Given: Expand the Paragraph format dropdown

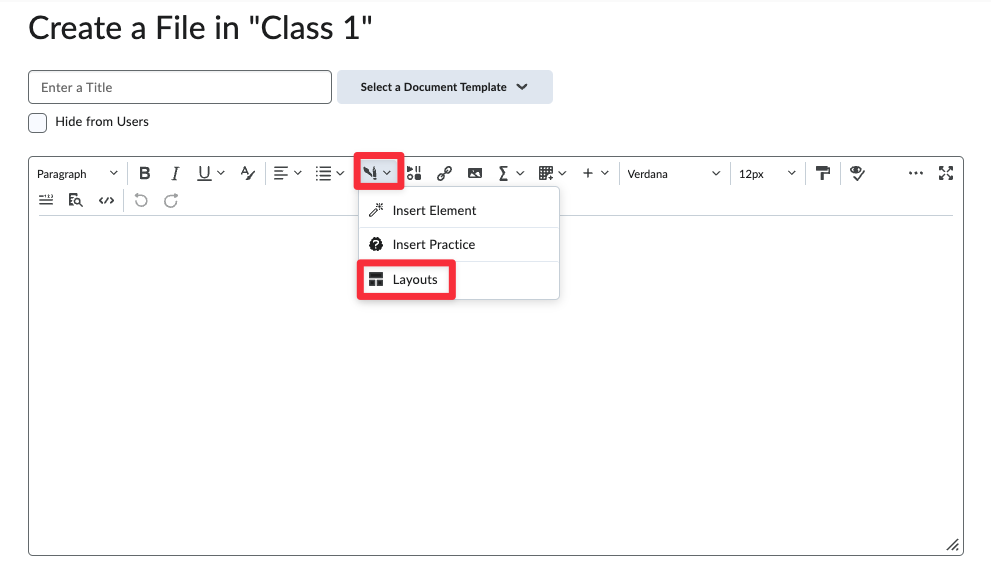Looking at the screenshot, I should coord(78,173).
